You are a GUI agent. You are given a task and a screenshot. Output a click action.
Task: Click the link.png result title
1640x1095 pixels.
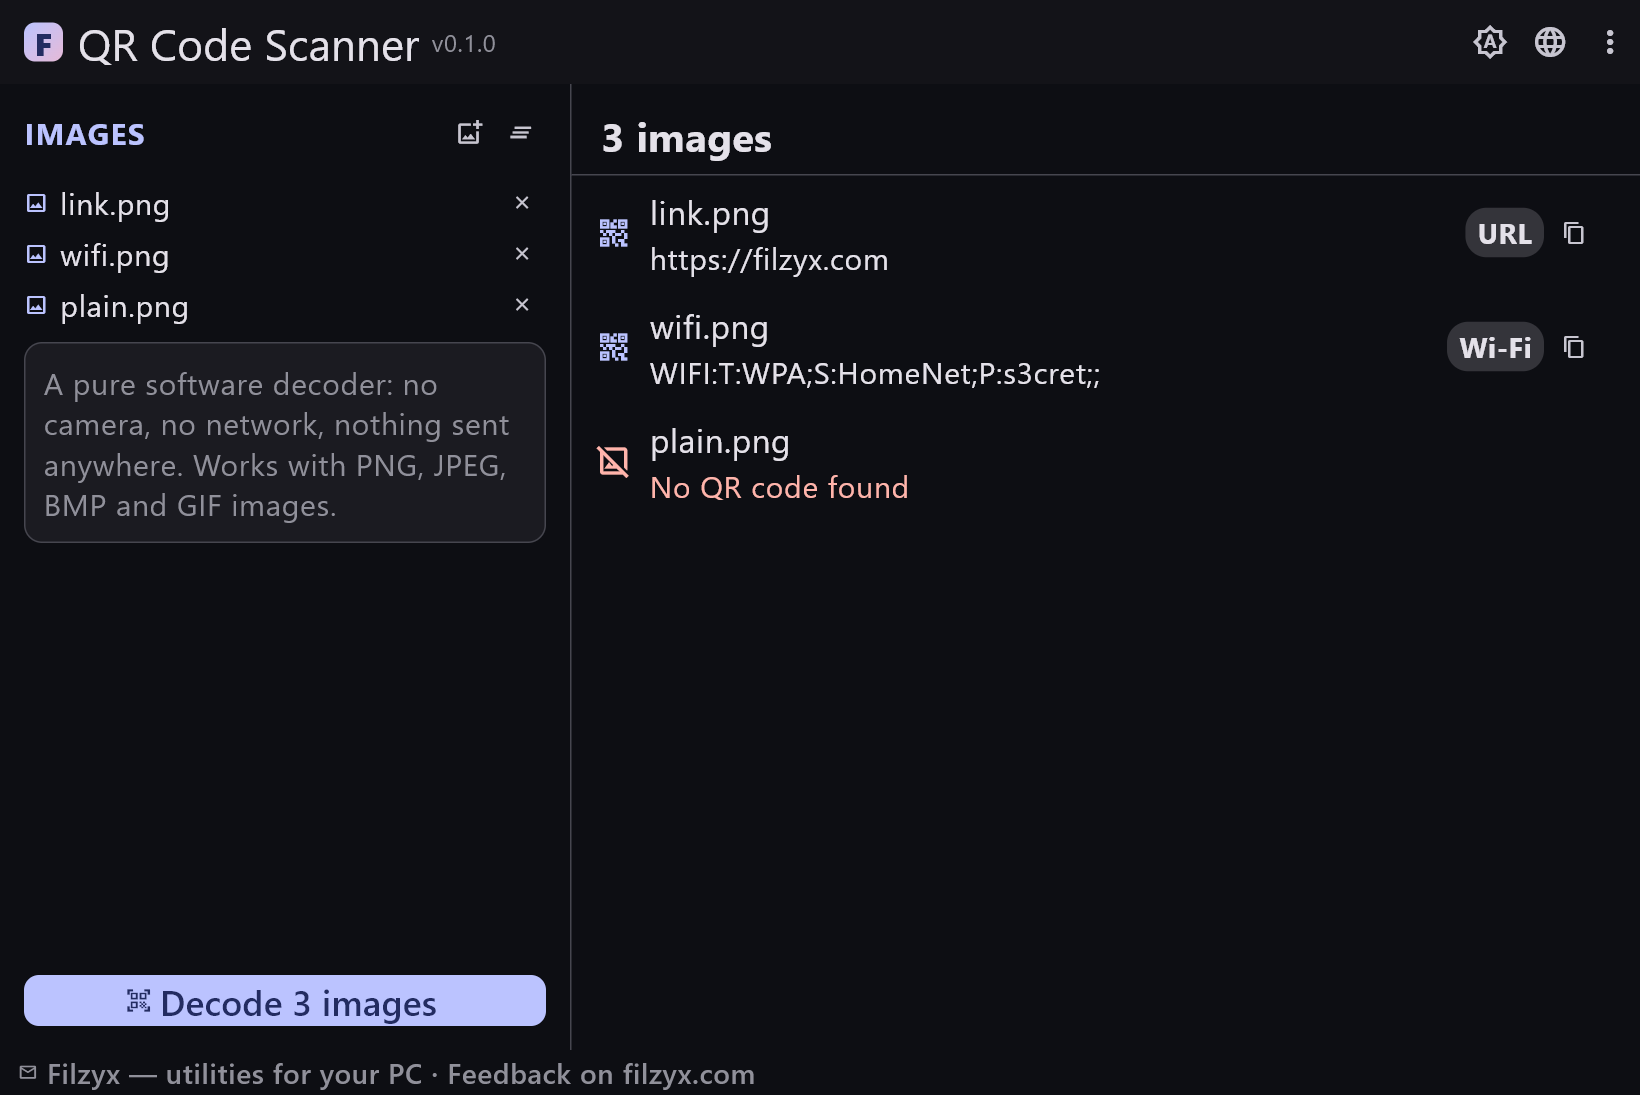click(710, 215)
